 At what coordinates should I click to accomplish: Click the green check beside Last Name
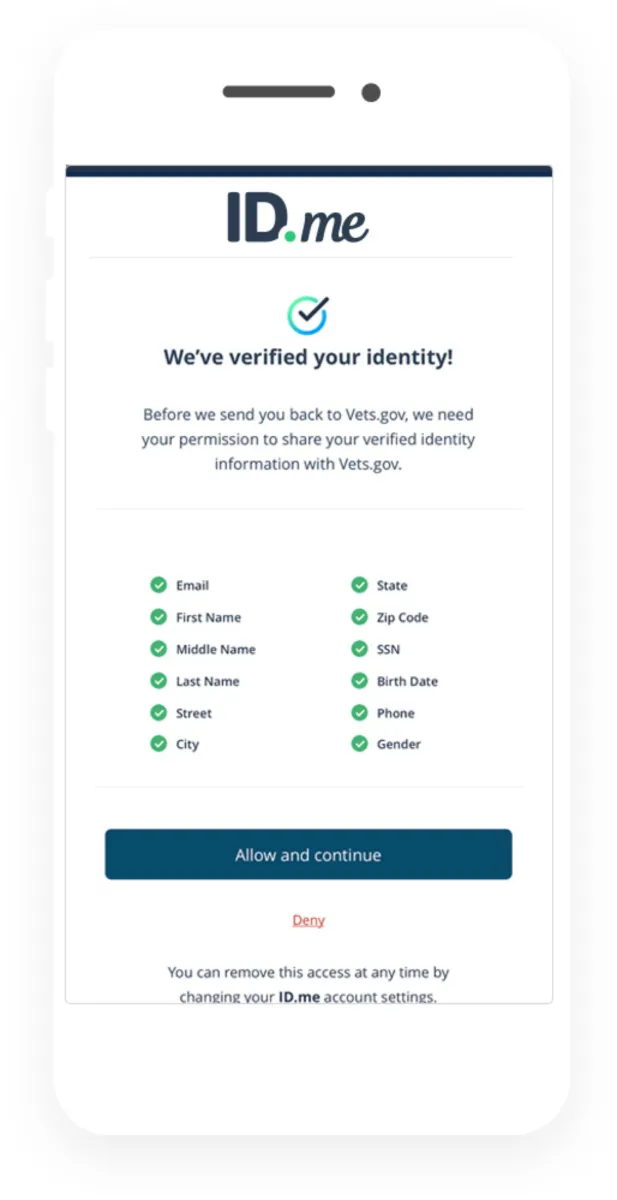point(158,681)
